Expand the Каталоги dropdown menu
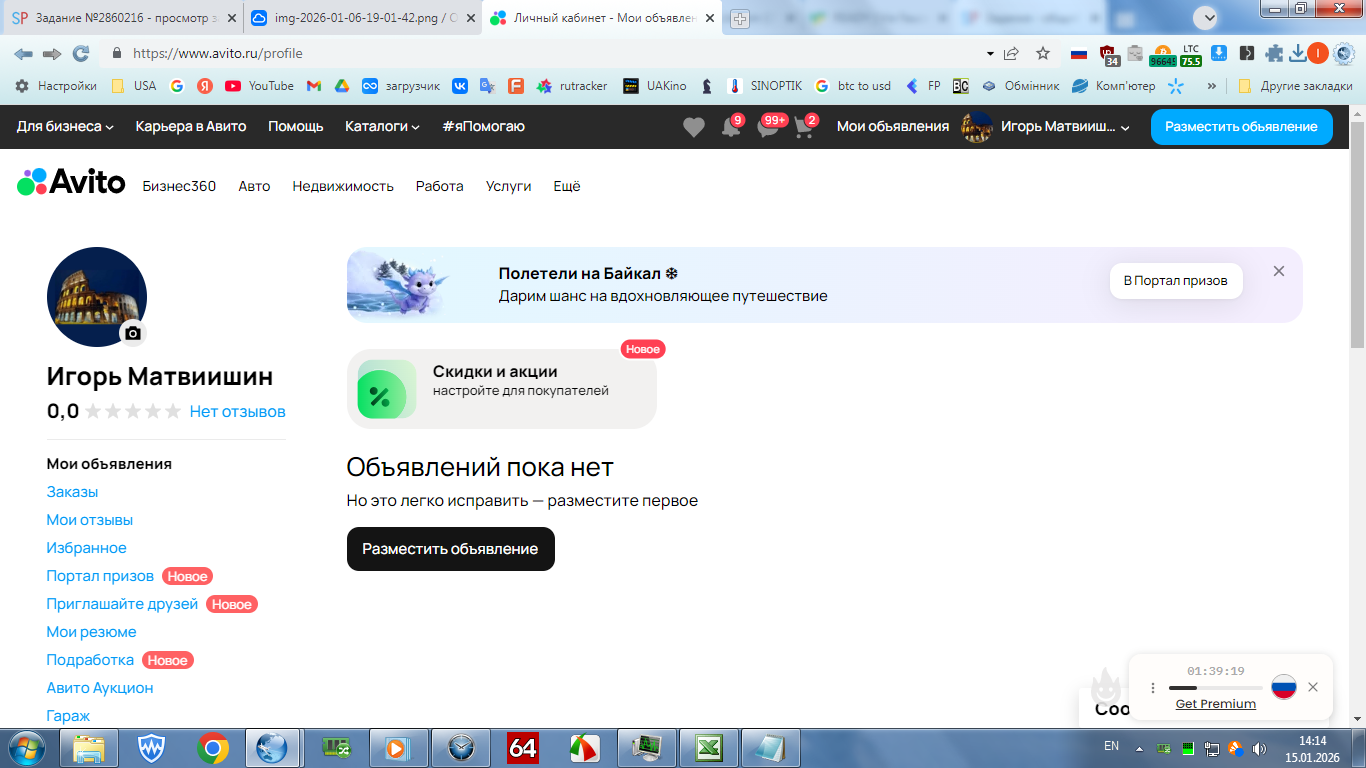 tap(382, 126)
